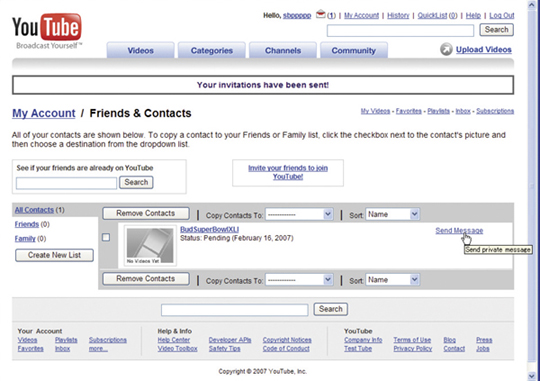Open the footer Contact link
540x381 pixels.
coord(454,349)
